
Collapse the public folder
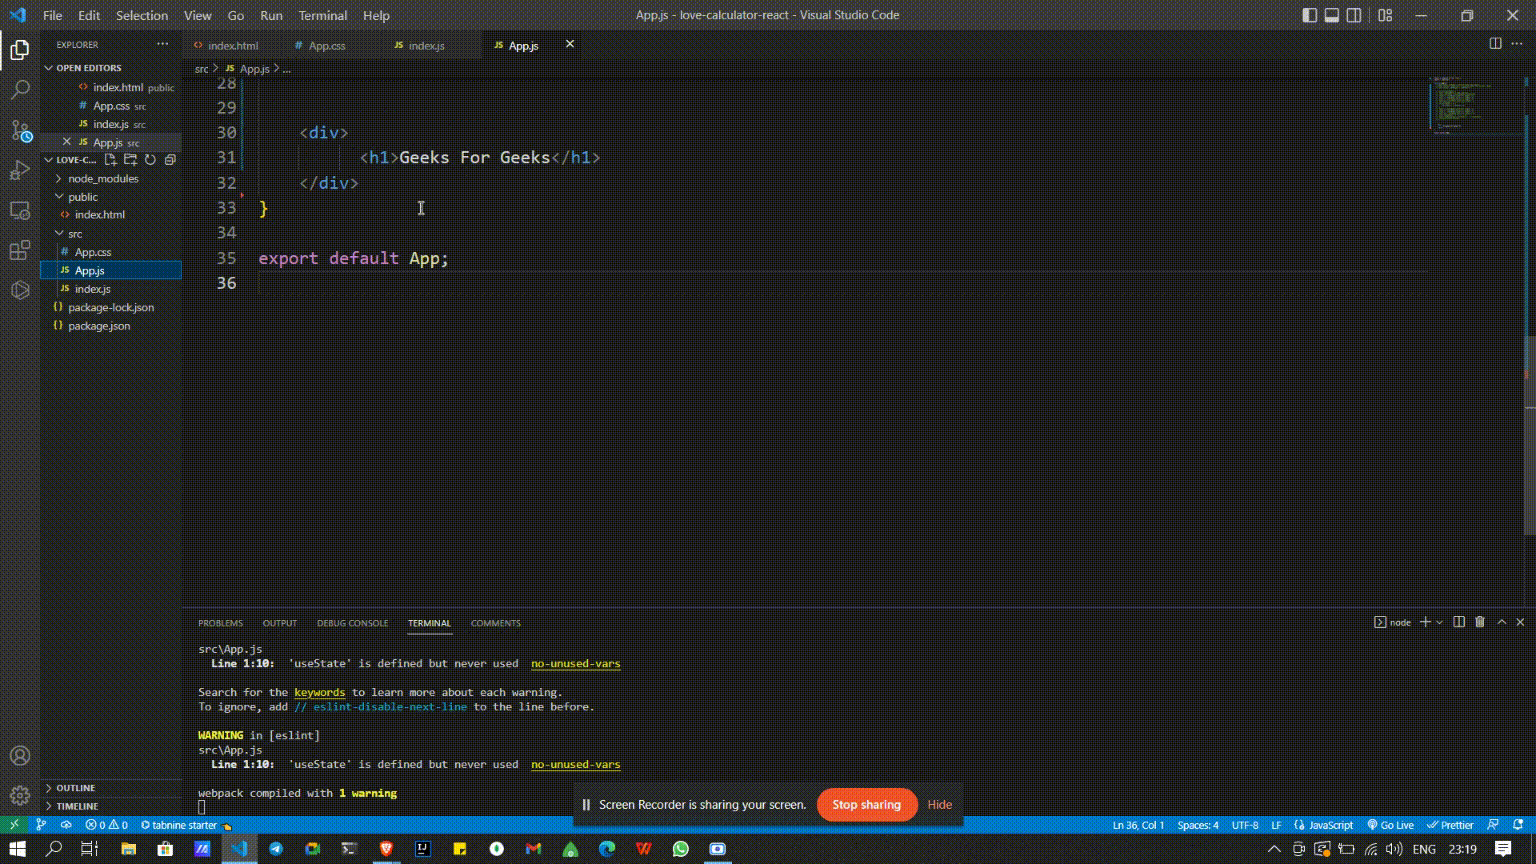pos(83,197)
